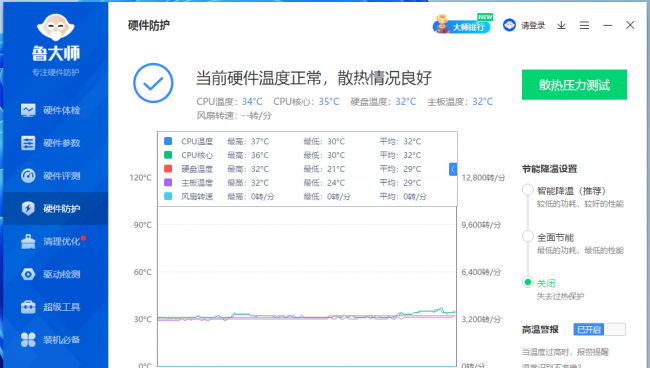The image size is (650, 368).
Task: Select 硬件防护 in the sidebar
Action: [x=56, y=208]
